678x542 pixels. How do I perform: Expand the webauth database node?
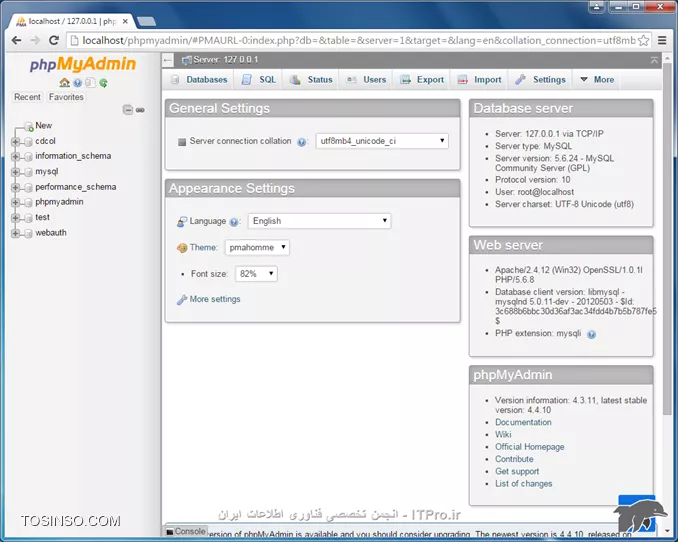[16, 233]
